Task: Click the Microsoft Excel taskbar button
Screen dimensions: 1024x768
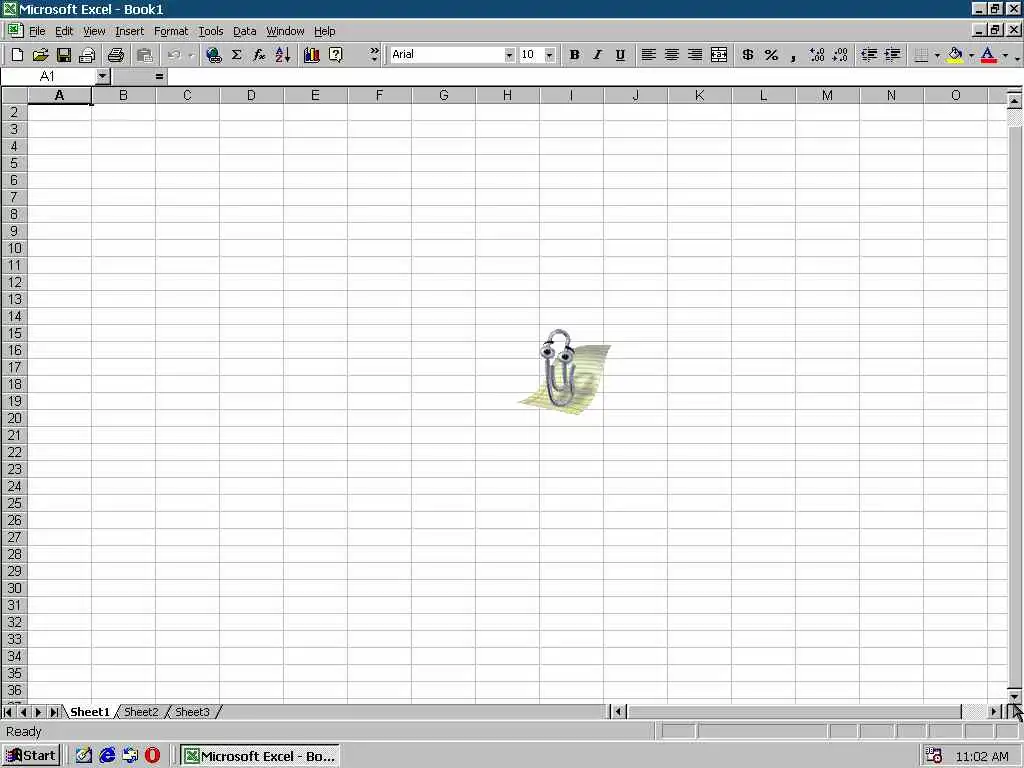Action: [260, 756]
